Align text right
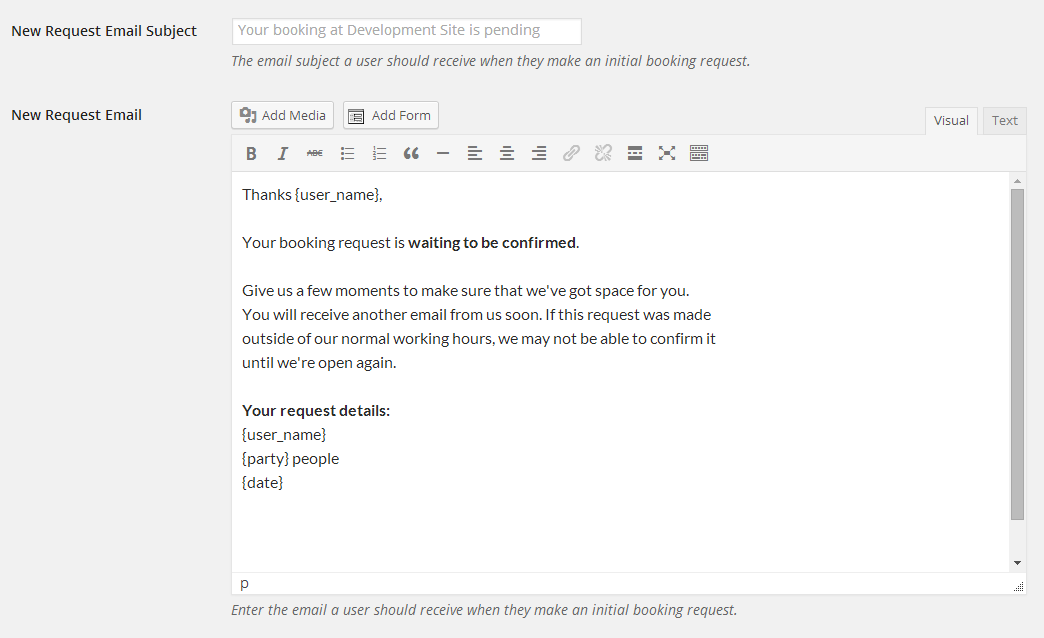Image resolution: width=1044 pixels, height=638 pixels. click(x=539, y=153)
